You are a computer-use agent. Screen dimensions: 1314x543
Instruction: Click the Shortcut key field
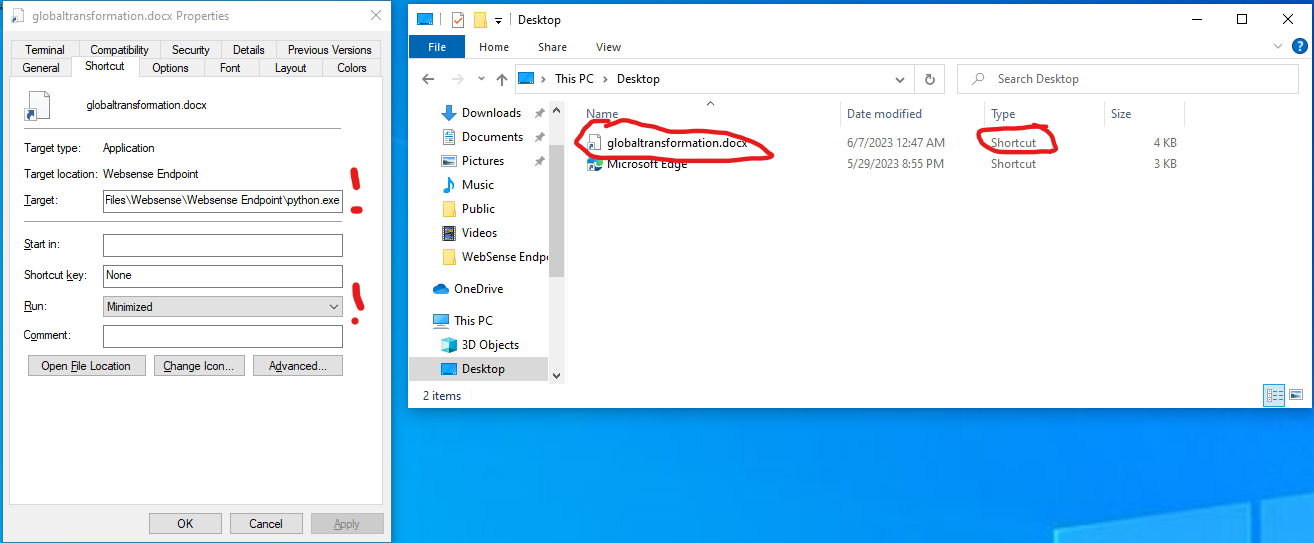223,275
